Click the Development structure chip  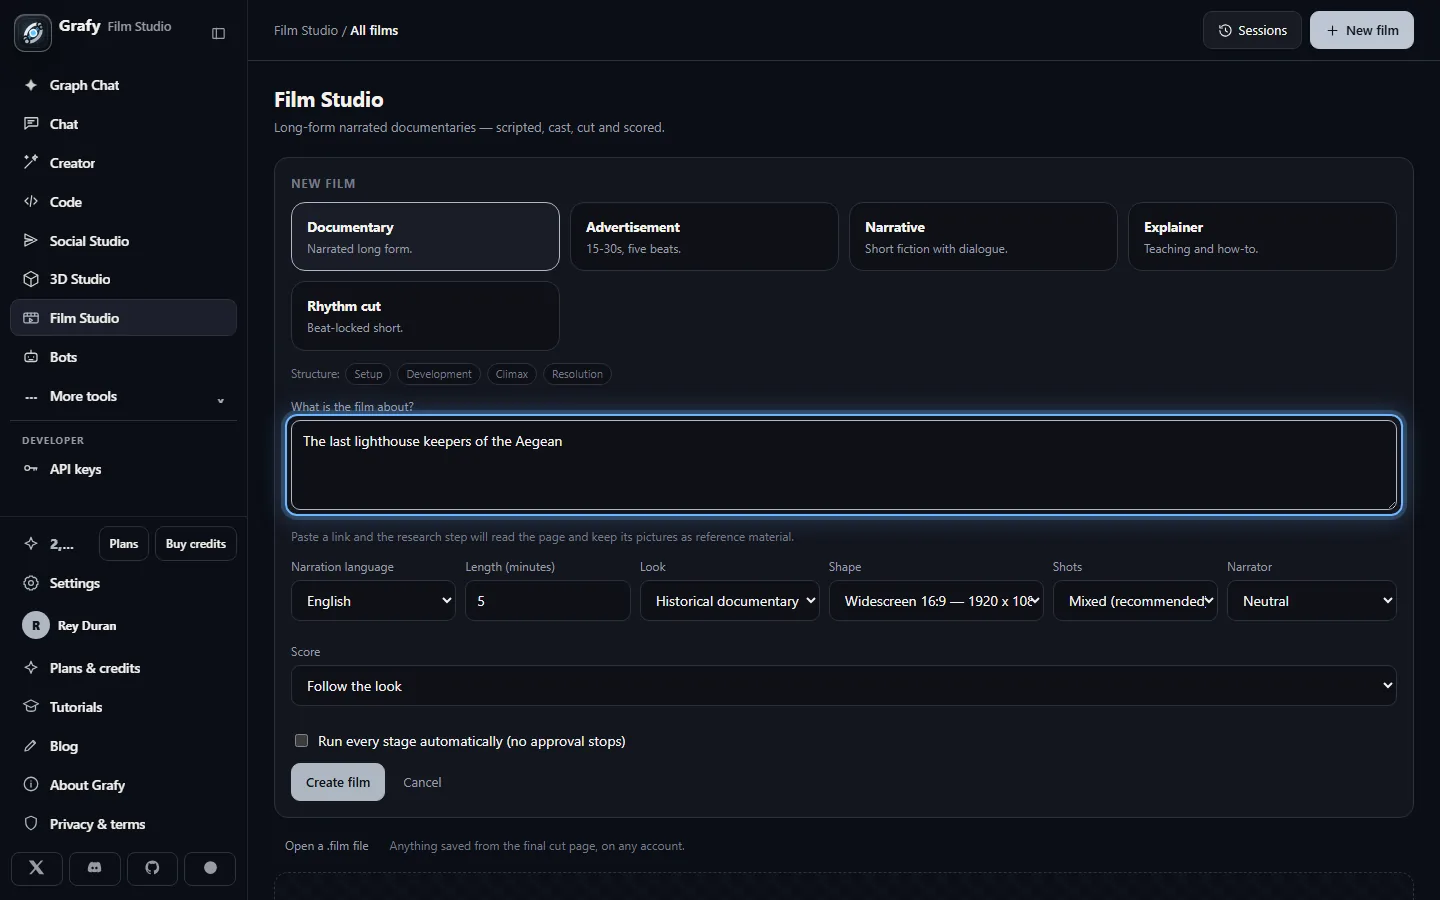(x=439, y=374)
